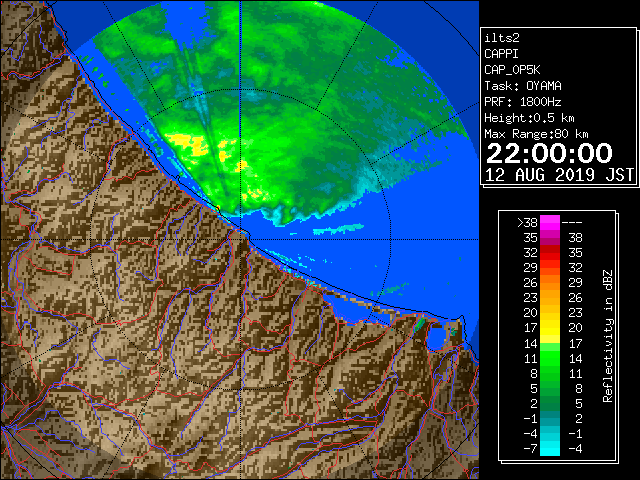Pick the bright green legend swatch

[x=550, y=358]
